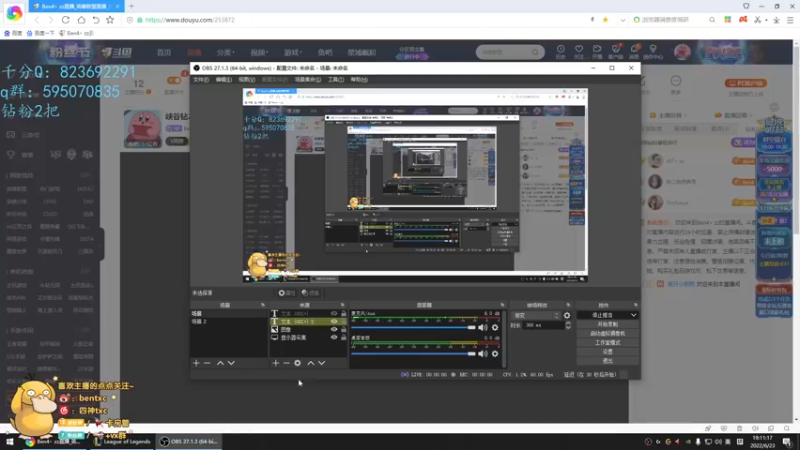Click the microphone/Aux volume slider
The image size is (800, 450).
coord(413,328)
